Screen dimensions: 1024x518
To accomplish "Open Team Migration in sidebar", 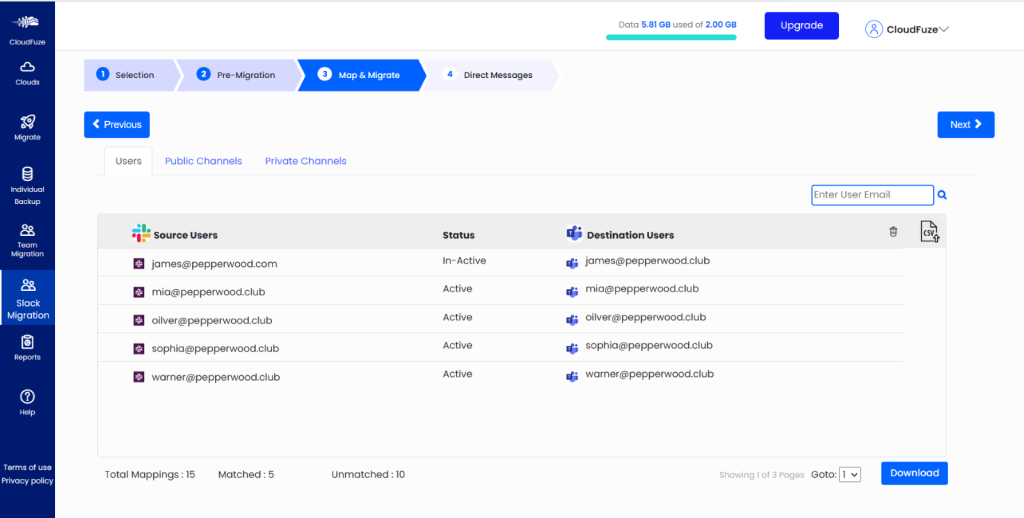I will tap(27, 240).
